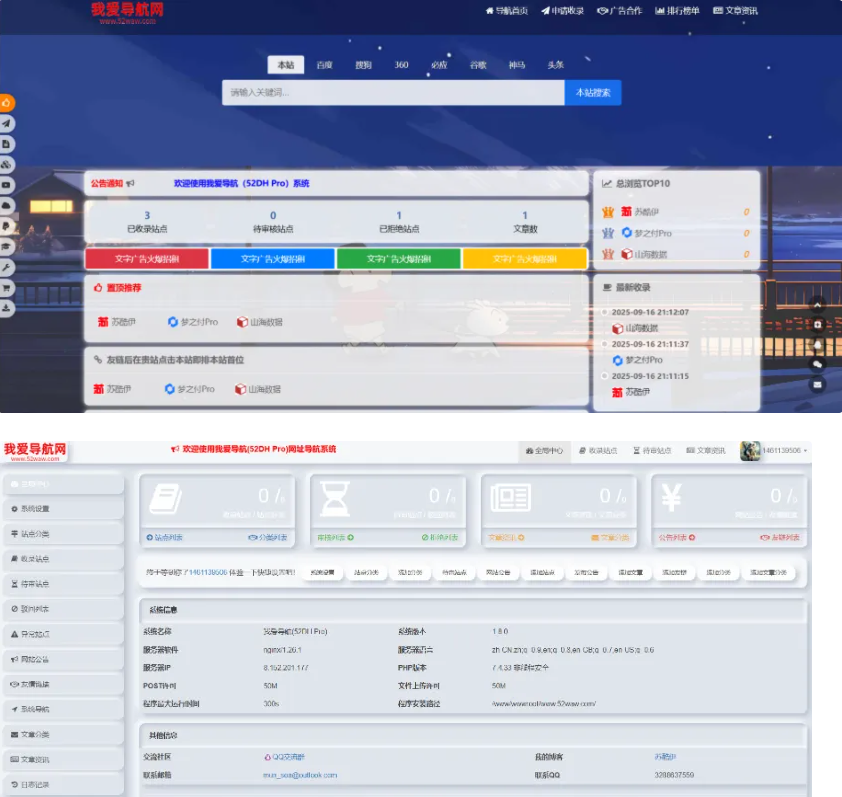Viewport: 842px width, 797px height.
Task: Open the user 1461139506 account dropdown
Action: [x=774, y=452]
